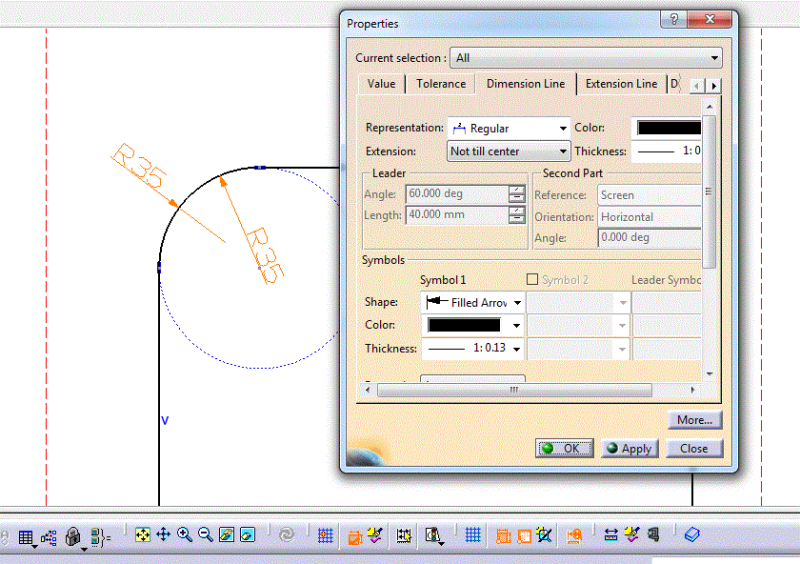800x564 pixels.
Task: Click the Second Part Angle 0.000 deg field
Action: (649, 237)
